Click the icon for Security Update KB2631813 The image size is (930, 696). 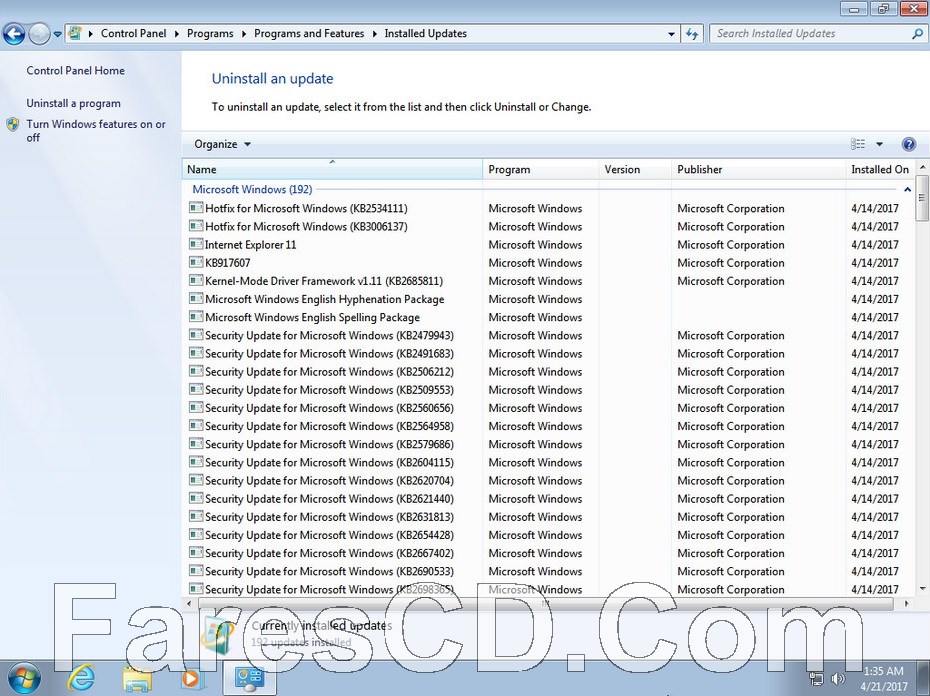point(196,516)
